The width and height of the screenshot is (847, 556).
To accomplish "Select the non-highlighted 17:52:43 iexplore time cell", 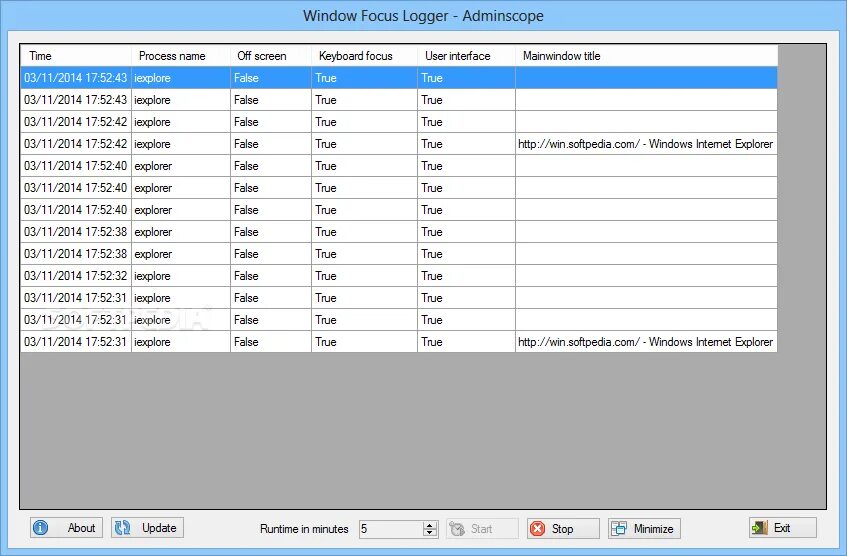I will (x=76, y=100).
